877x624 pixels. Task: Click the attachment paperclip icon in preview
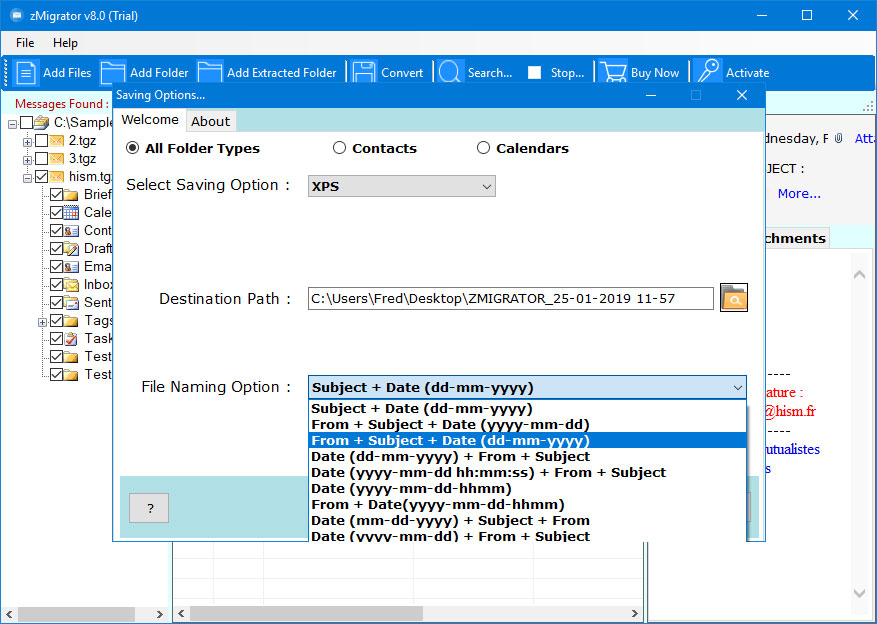tap(838, 138)
